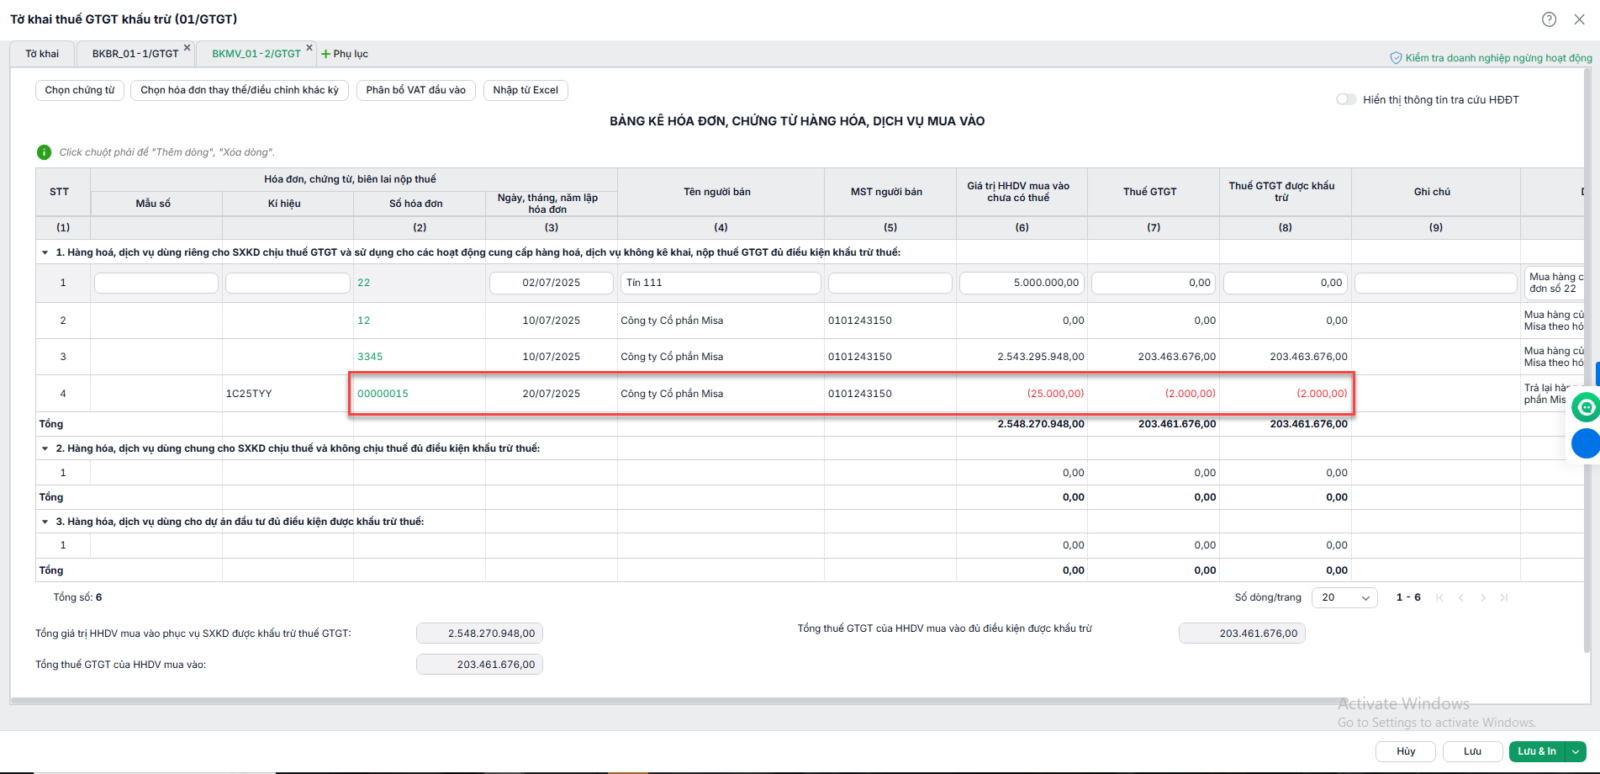The height and width of the screenshot is (774, 1600).
Task: Collapse section 3 dự án đầu tư
Action: point(45,521)
